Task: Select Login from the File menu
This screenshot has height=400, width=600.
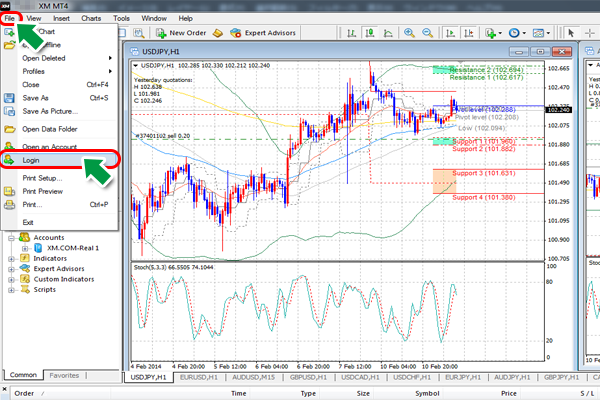Action: click(x=59, y=160)
